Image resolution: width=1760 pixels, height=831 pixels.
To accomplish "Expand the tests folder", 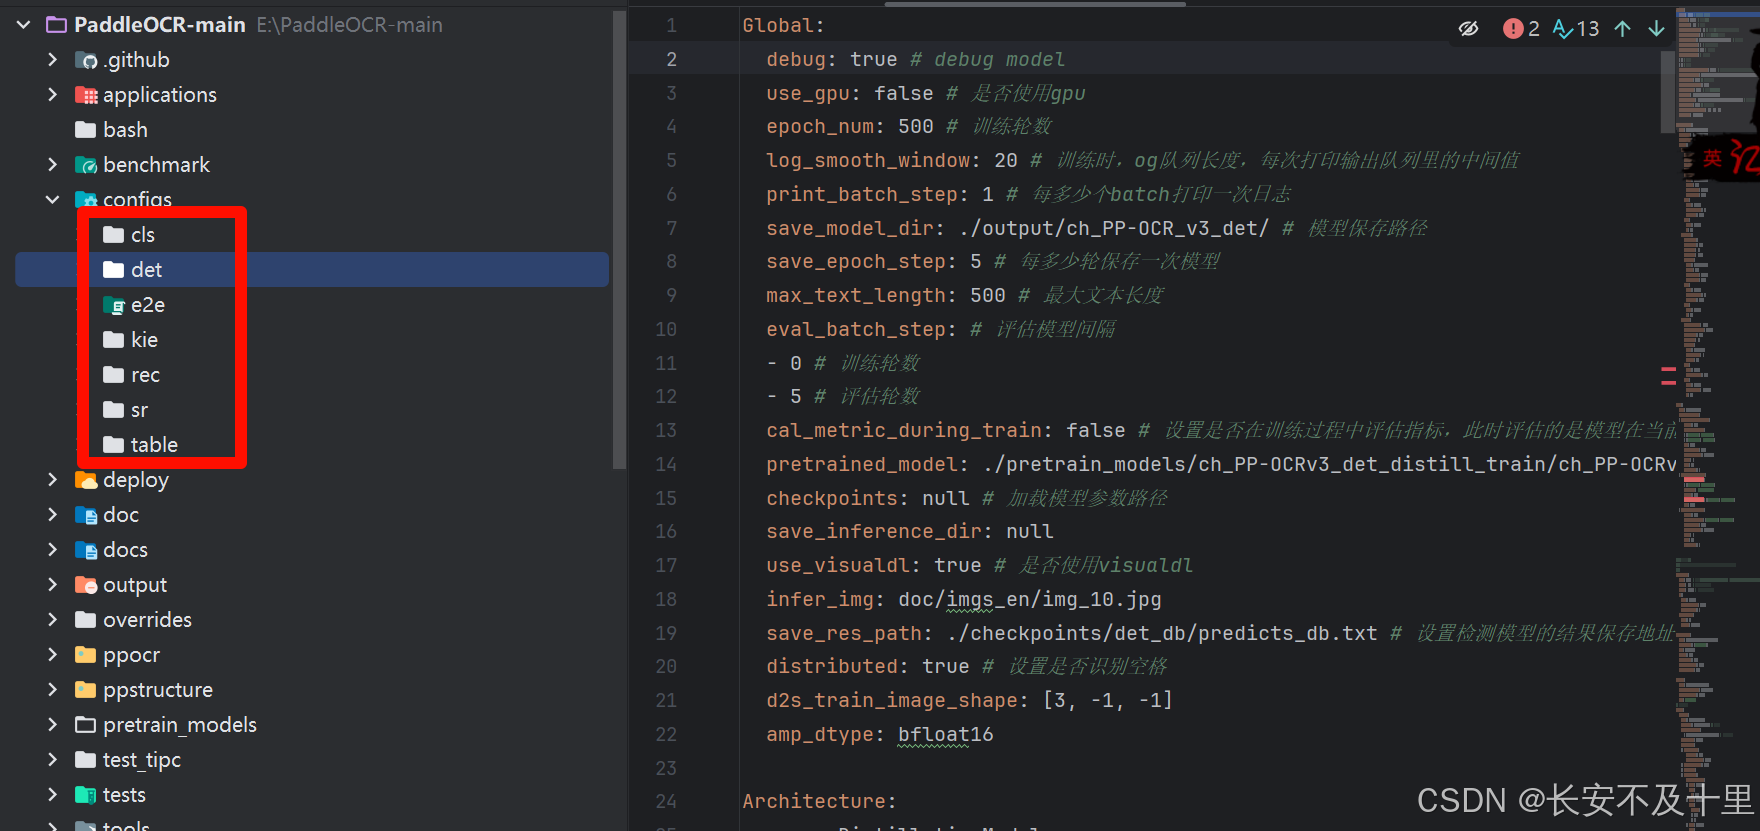I will tap(52, 795).
